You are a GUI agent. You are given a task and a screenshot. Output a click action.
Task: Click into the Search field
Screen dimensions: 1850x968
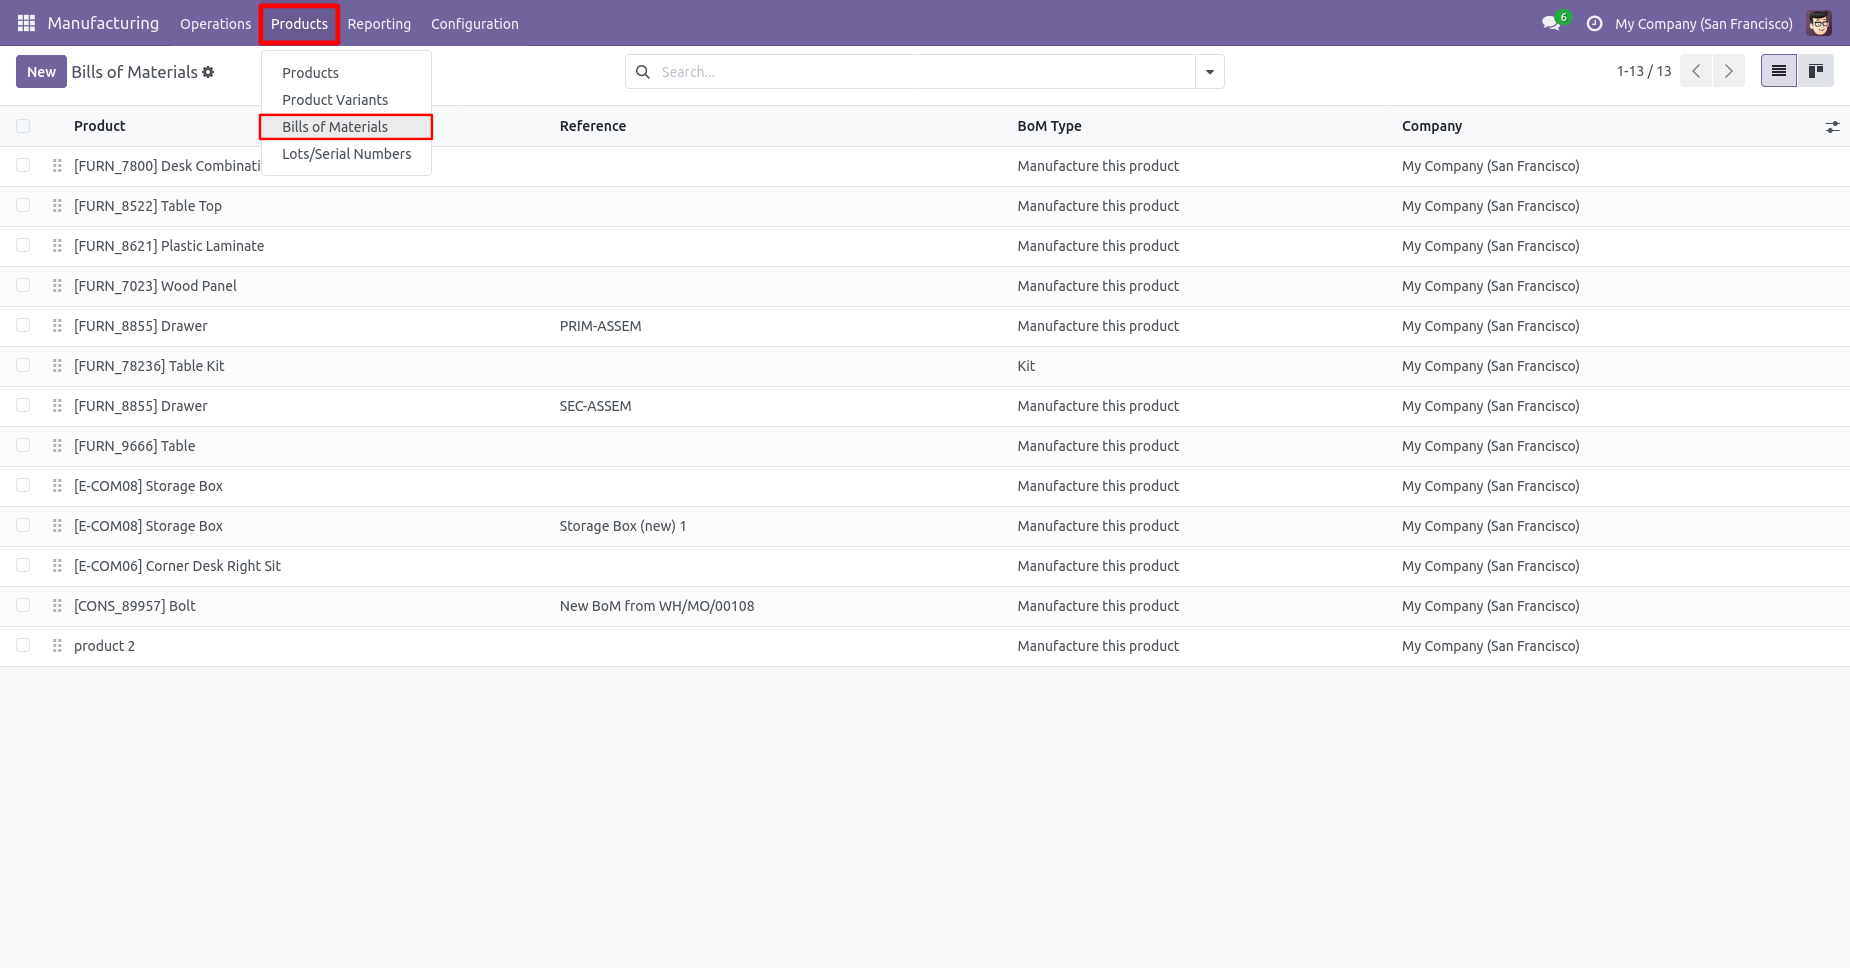[925, 72]
